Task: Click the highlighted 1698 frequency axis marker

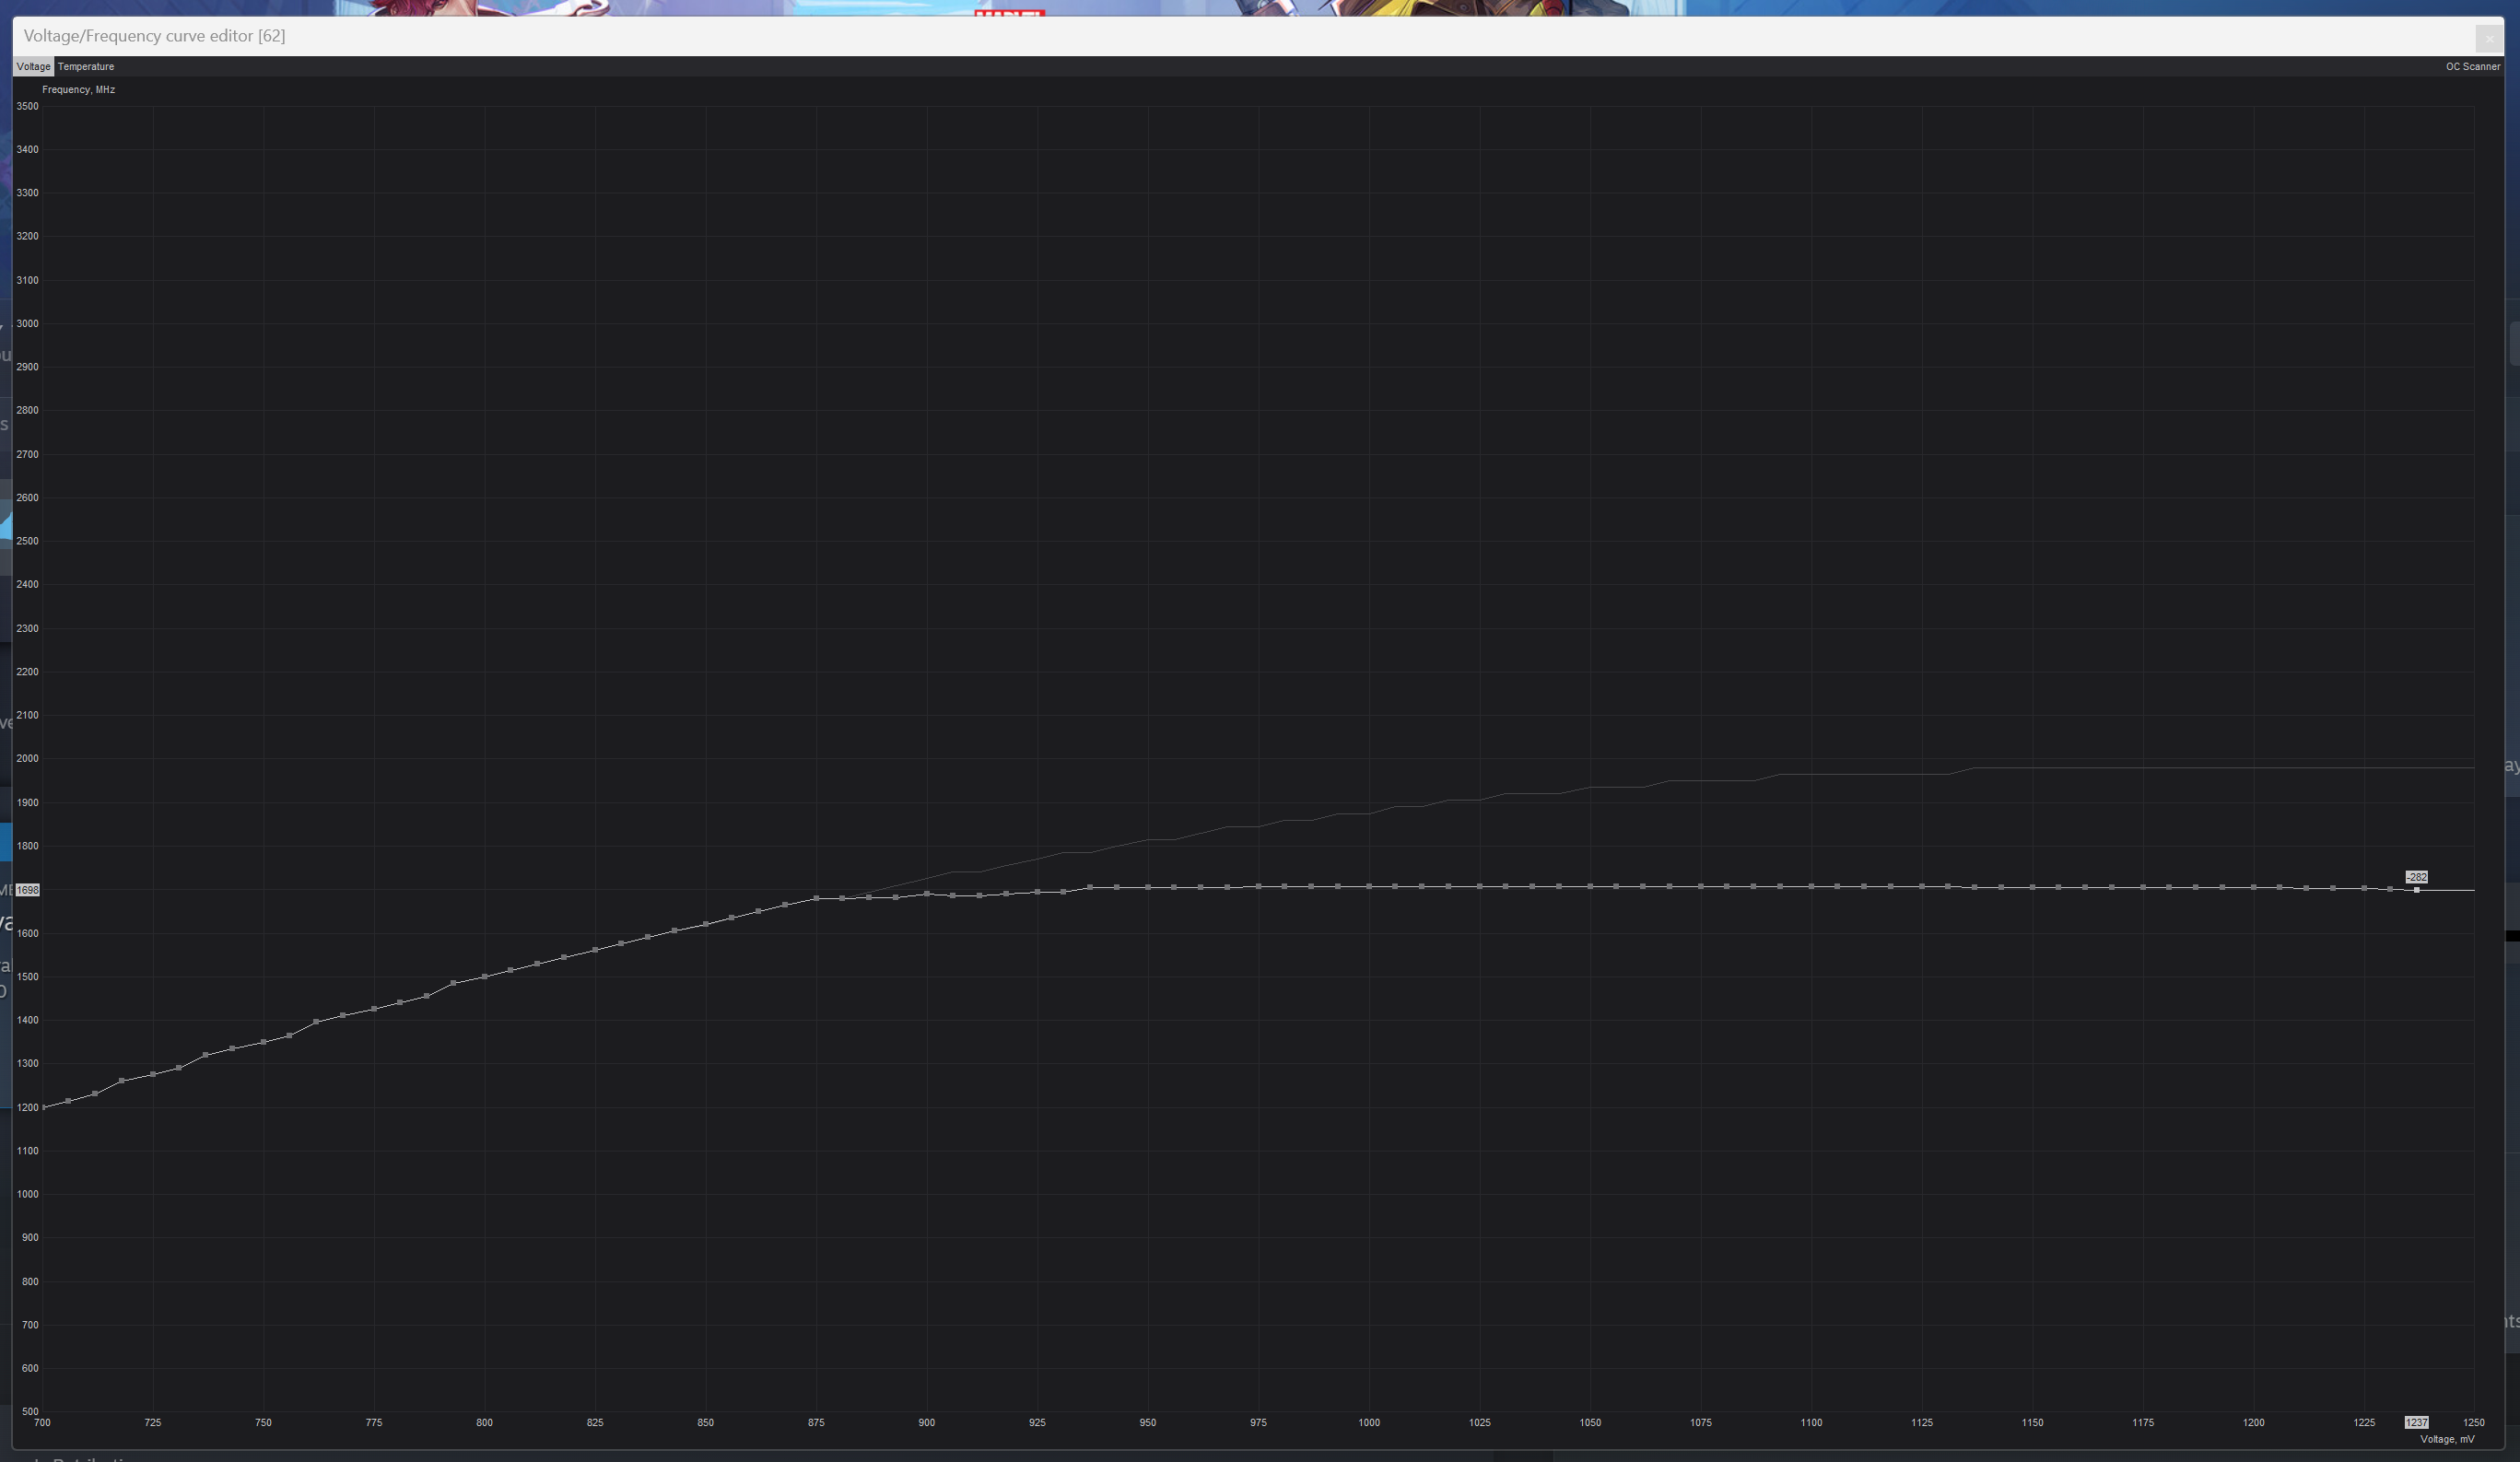Action: click(28, 890)
